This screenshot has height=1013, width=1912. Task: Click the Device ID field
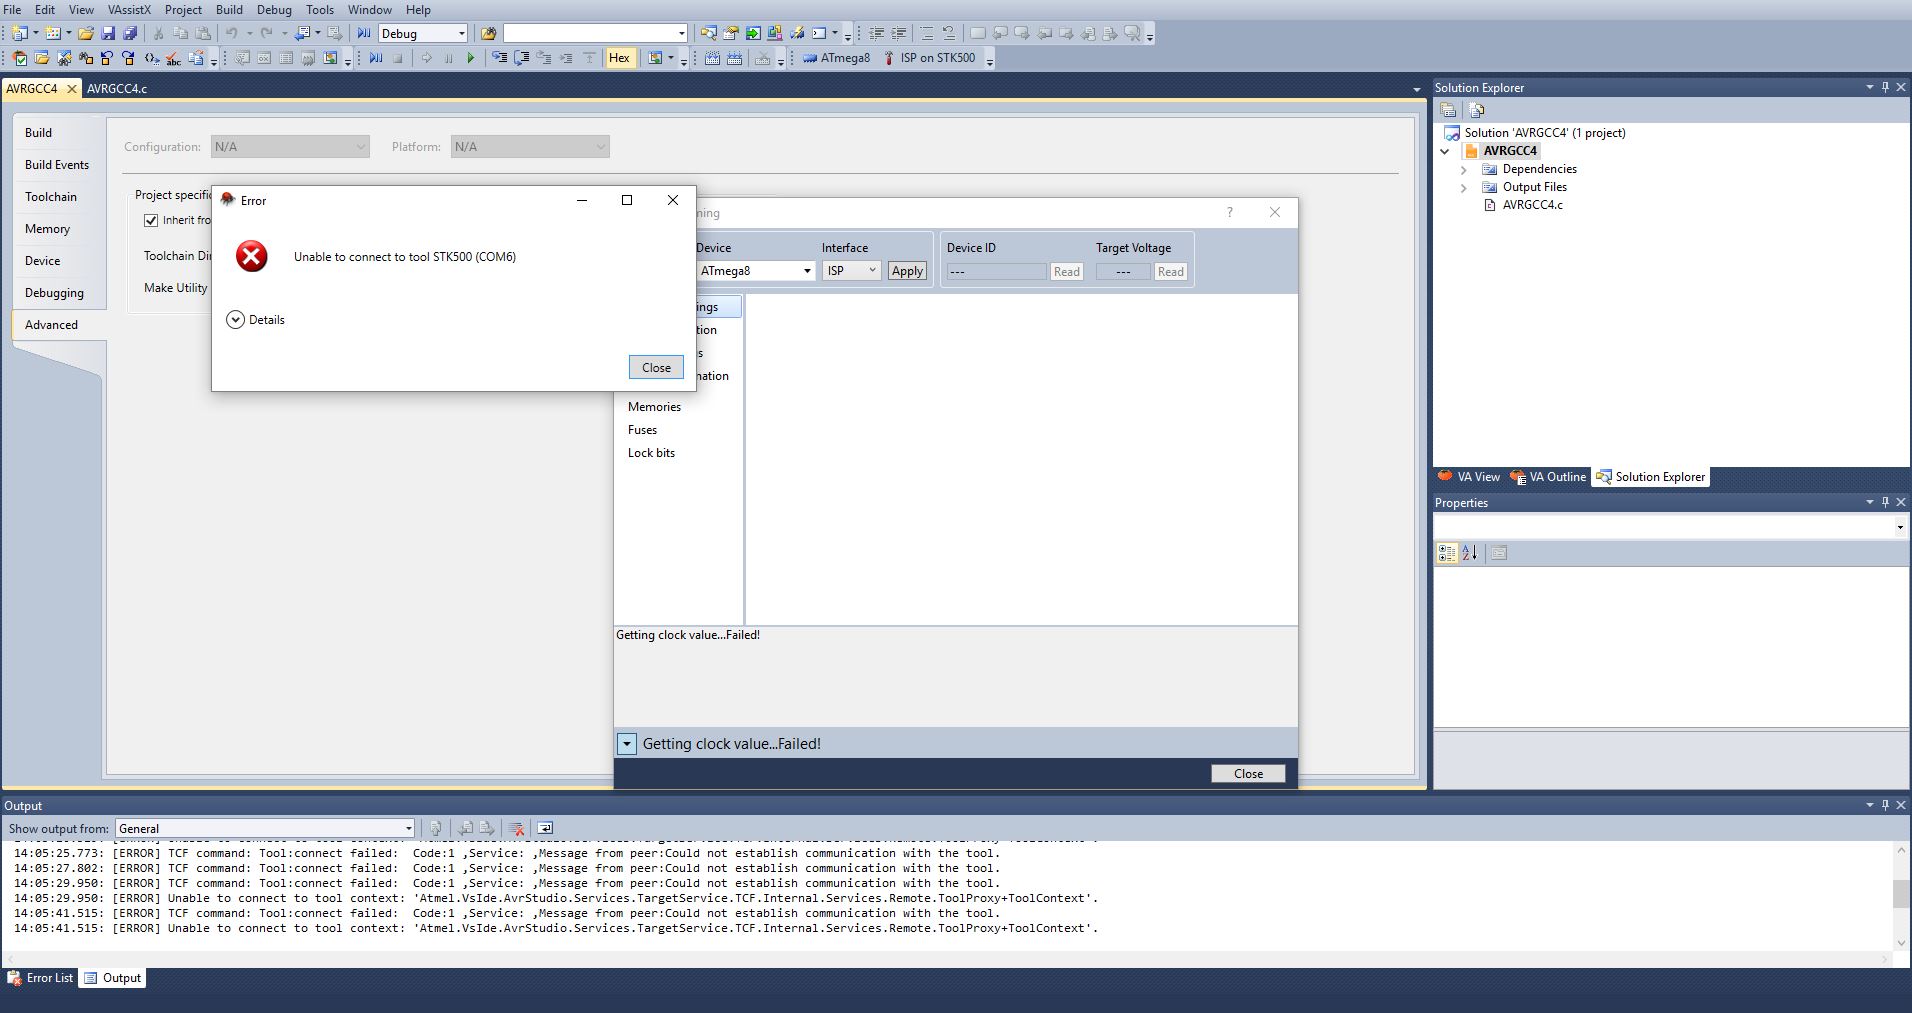pyautogui.click(x=996, y=272)
